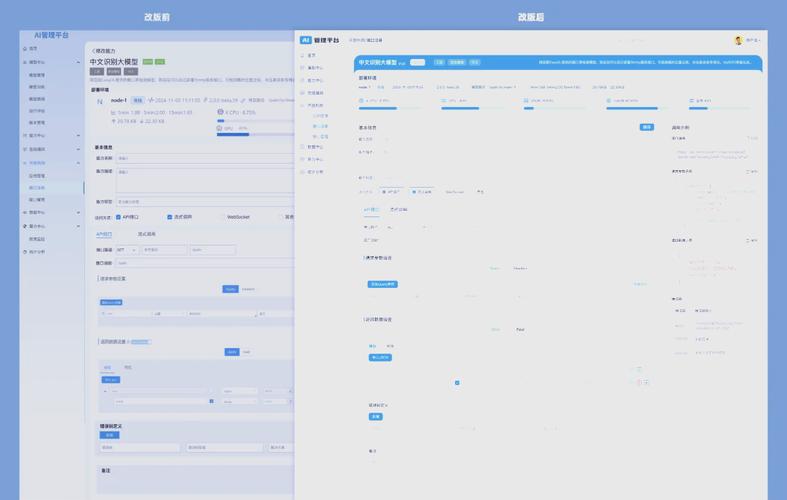
Task: Collapse the expanded sidebar menu group
Action: 79,62
